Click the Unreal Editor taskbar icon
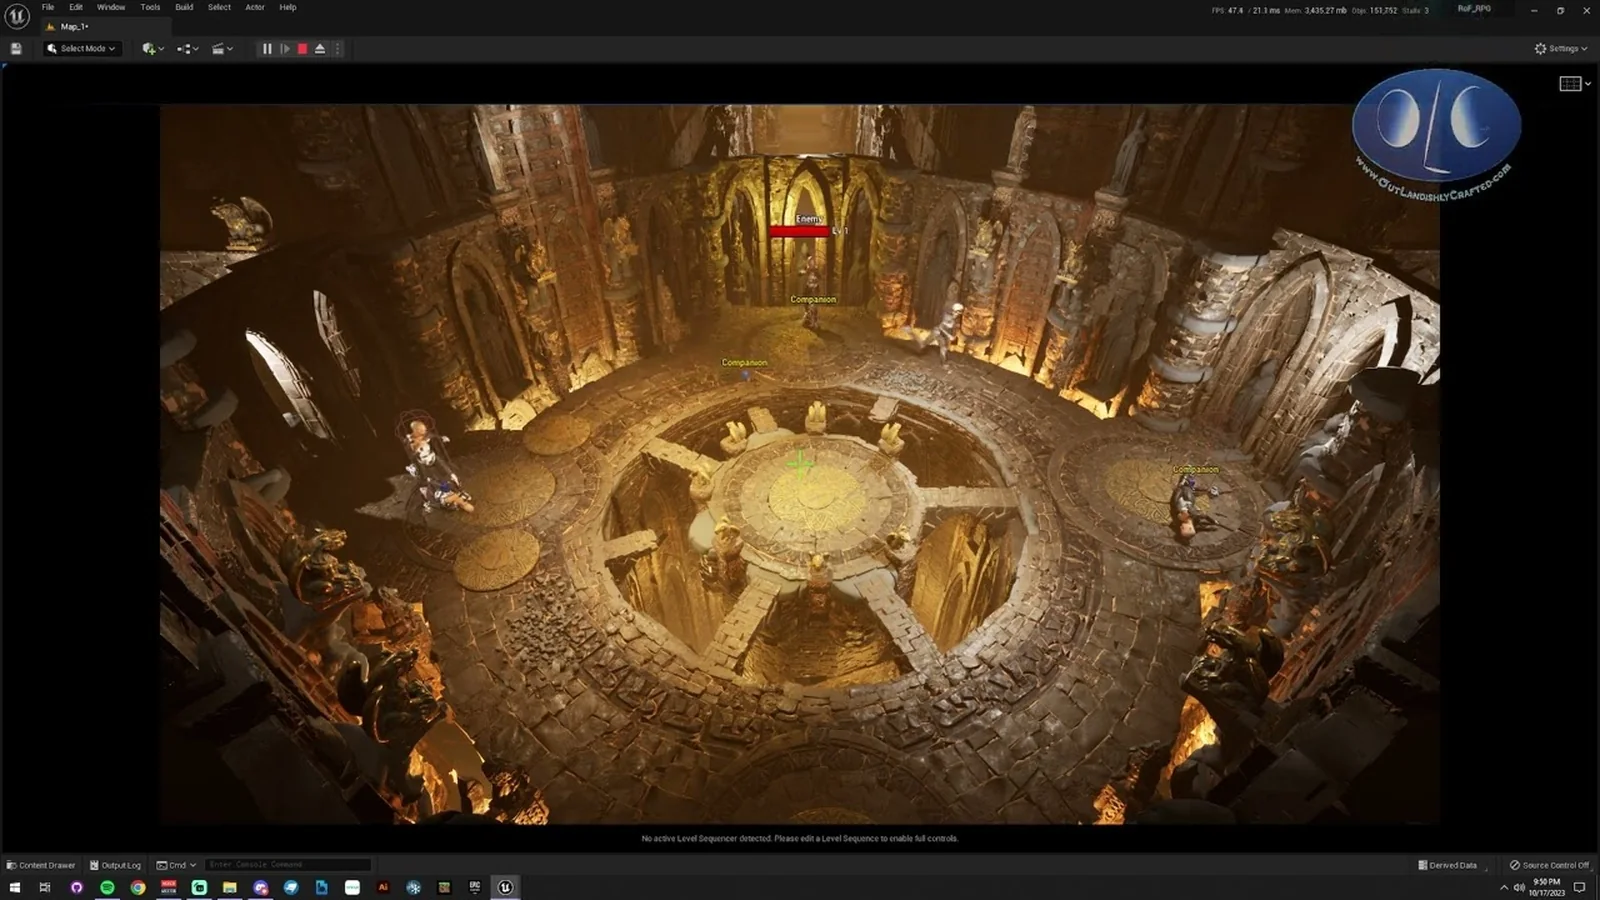This screenshot has height=900, width=1600. [x=505, y=887]
